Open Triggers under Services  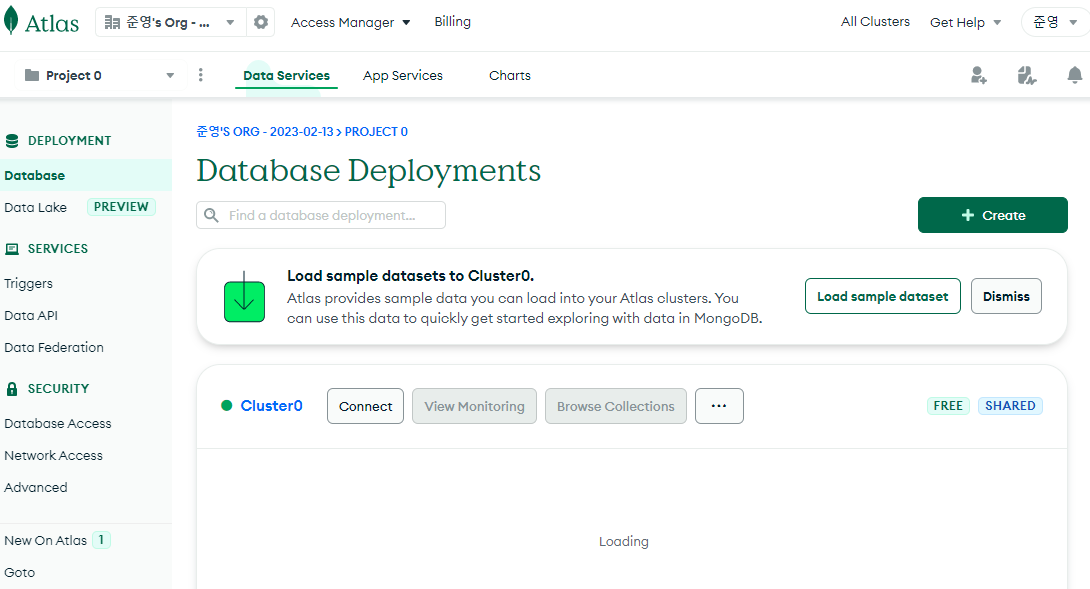(x=29, y=284)
